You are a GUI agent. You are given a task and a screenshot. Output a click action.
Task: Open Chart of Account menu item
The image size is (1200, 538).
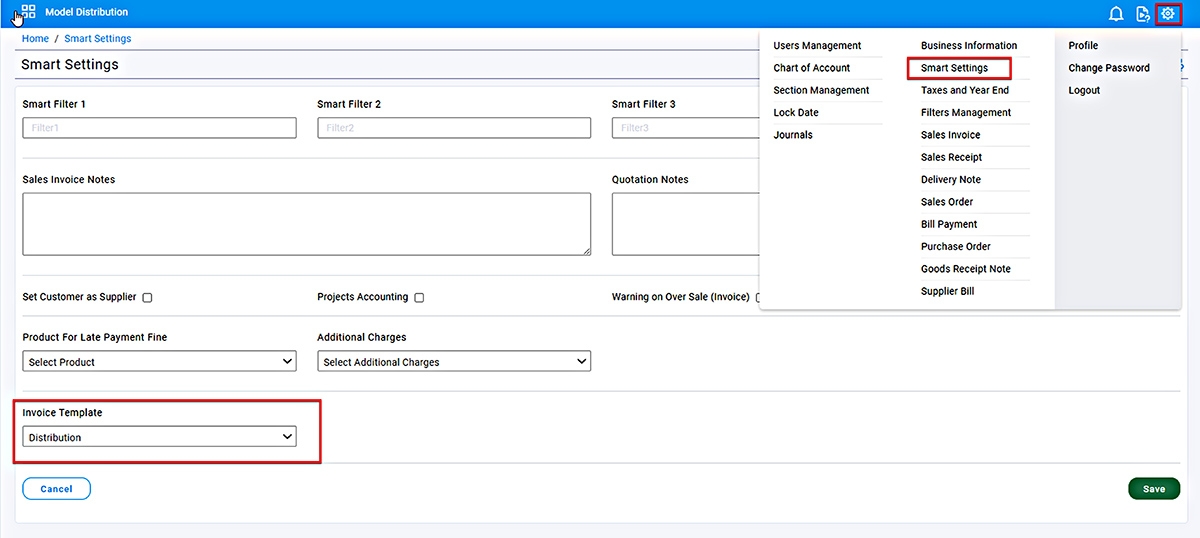[x=812, y=68]
